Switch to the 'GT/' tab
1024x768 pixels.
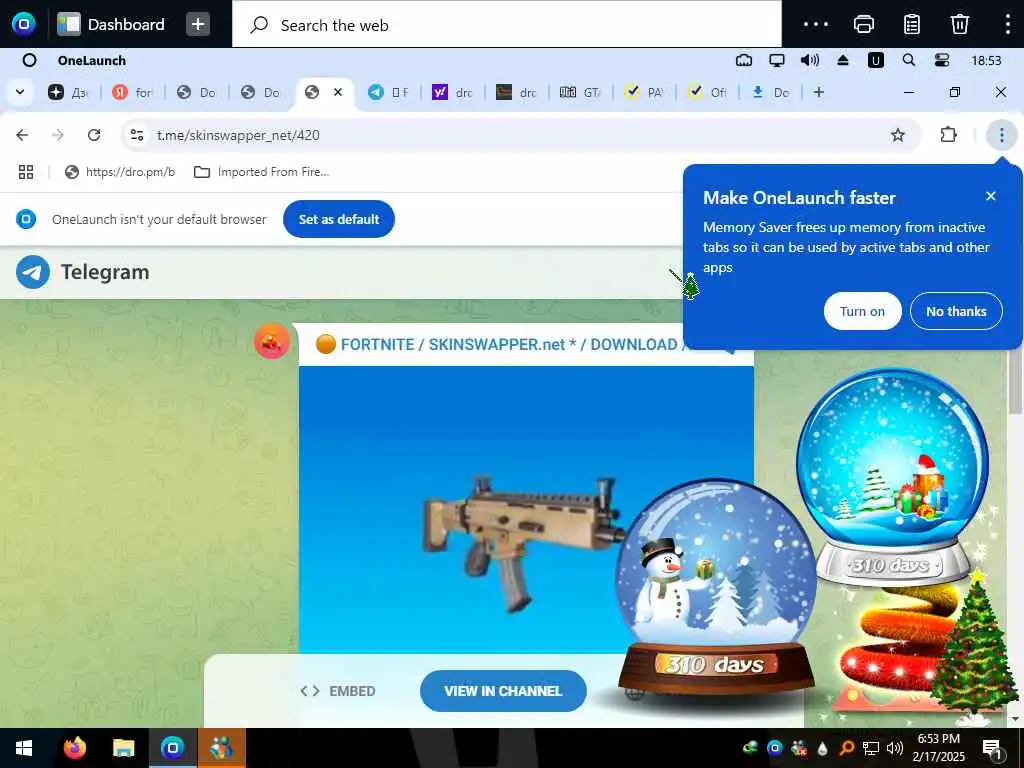pos(581,93)
